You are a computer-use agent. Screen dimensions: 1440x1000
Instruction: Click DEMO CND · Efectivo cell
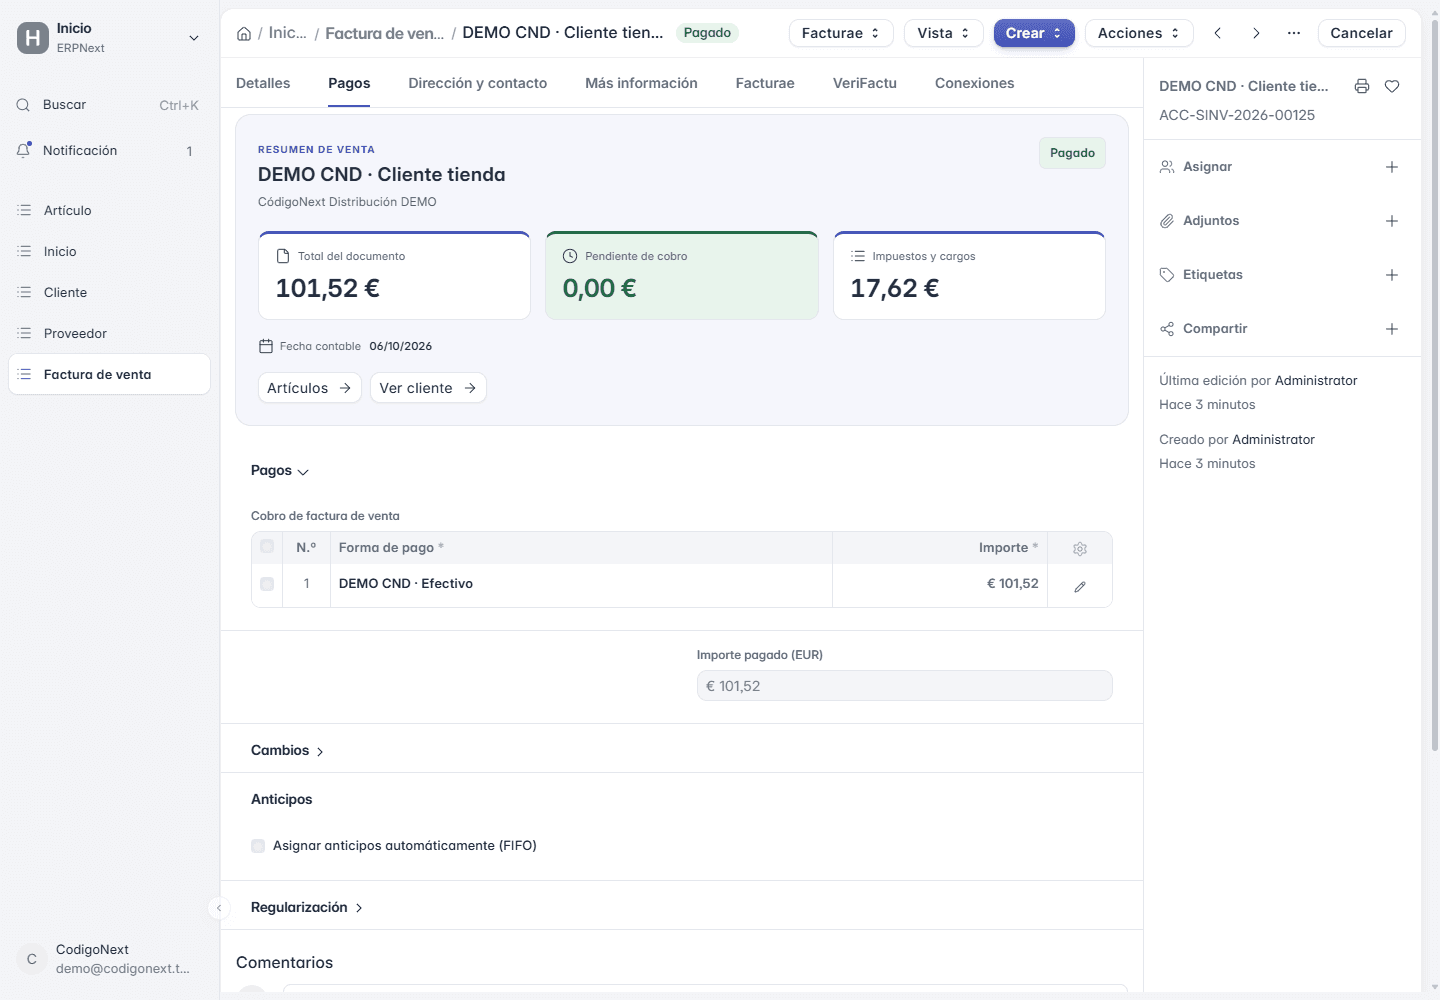[581, 584]
